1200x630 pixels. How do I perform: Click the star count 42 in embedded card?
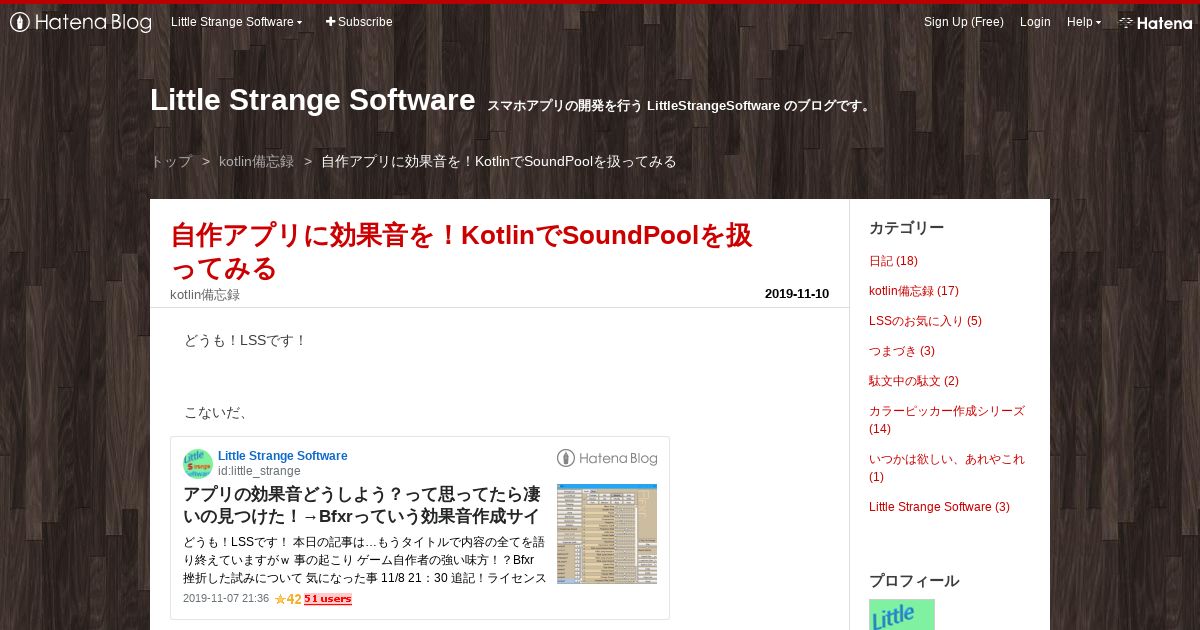[288, 599]
